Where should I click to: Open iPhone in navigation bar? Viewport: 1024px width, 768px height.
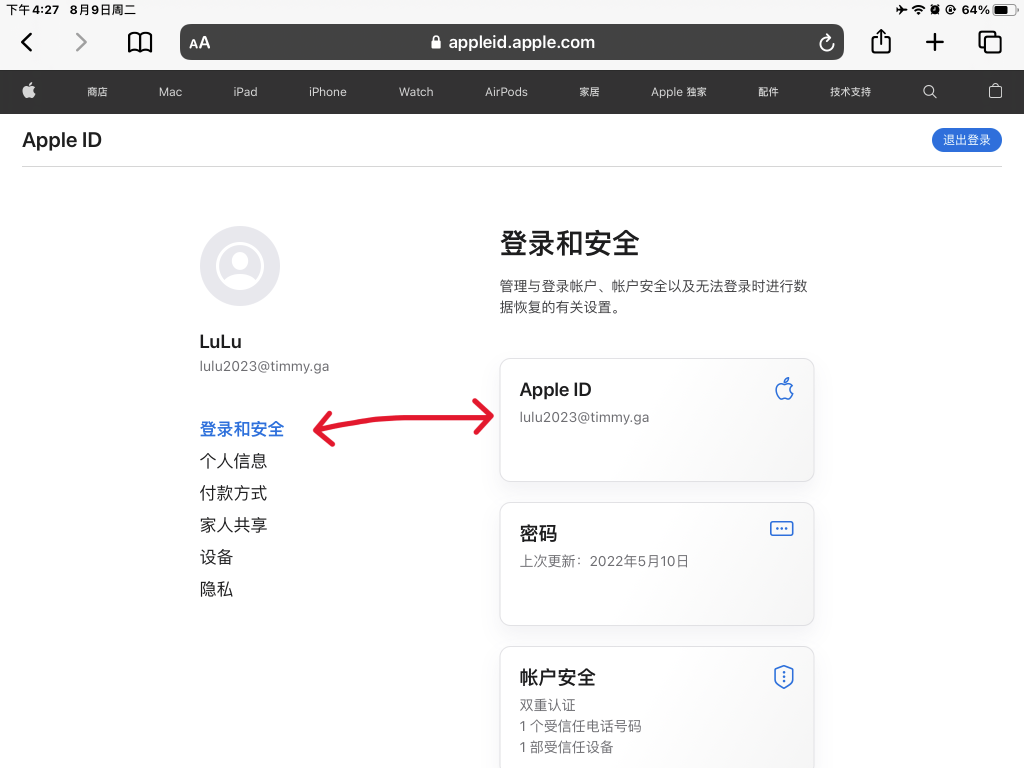328,92
